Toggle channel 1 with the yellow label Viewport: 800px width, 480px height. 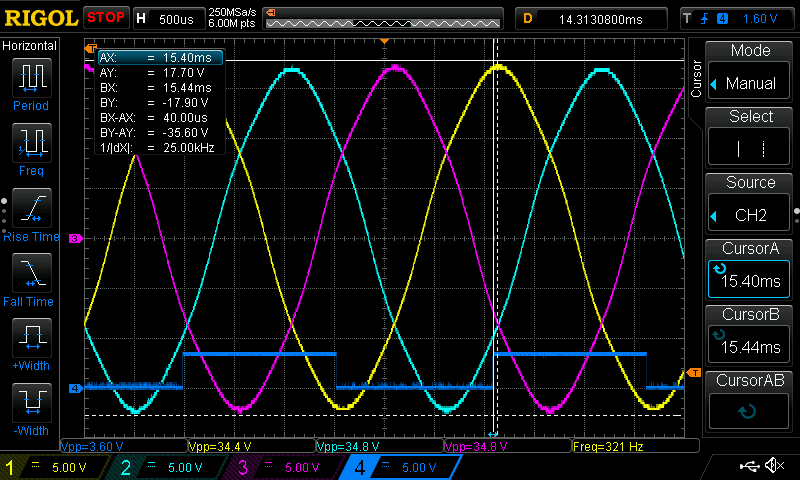[x=54, y=467]
